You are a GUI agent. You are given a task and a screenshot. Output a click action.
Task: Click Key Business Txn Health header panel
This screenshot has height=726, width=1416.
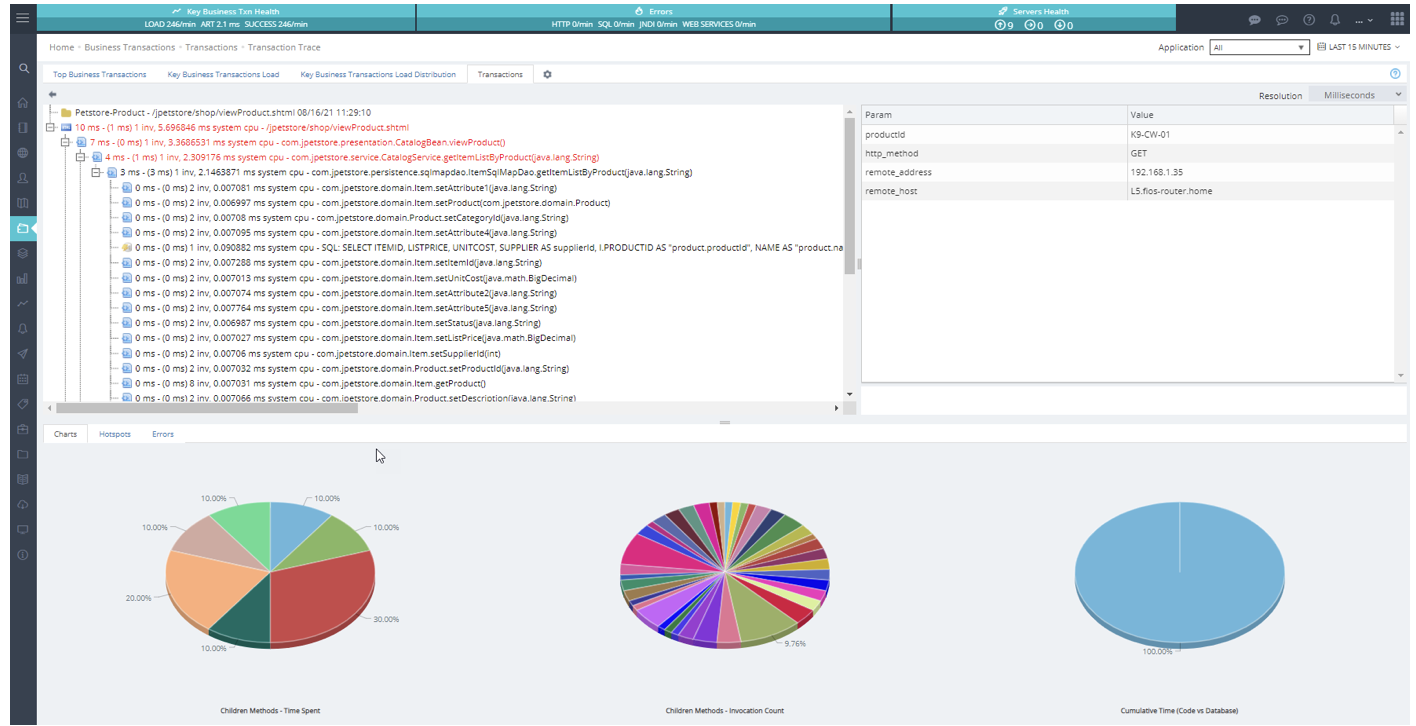click(x=225, y=18)
